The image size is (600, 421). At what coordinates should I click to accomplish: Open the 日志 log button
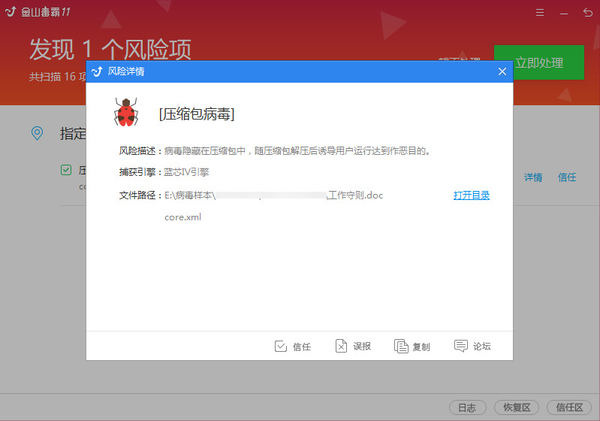tap(467, 407)
